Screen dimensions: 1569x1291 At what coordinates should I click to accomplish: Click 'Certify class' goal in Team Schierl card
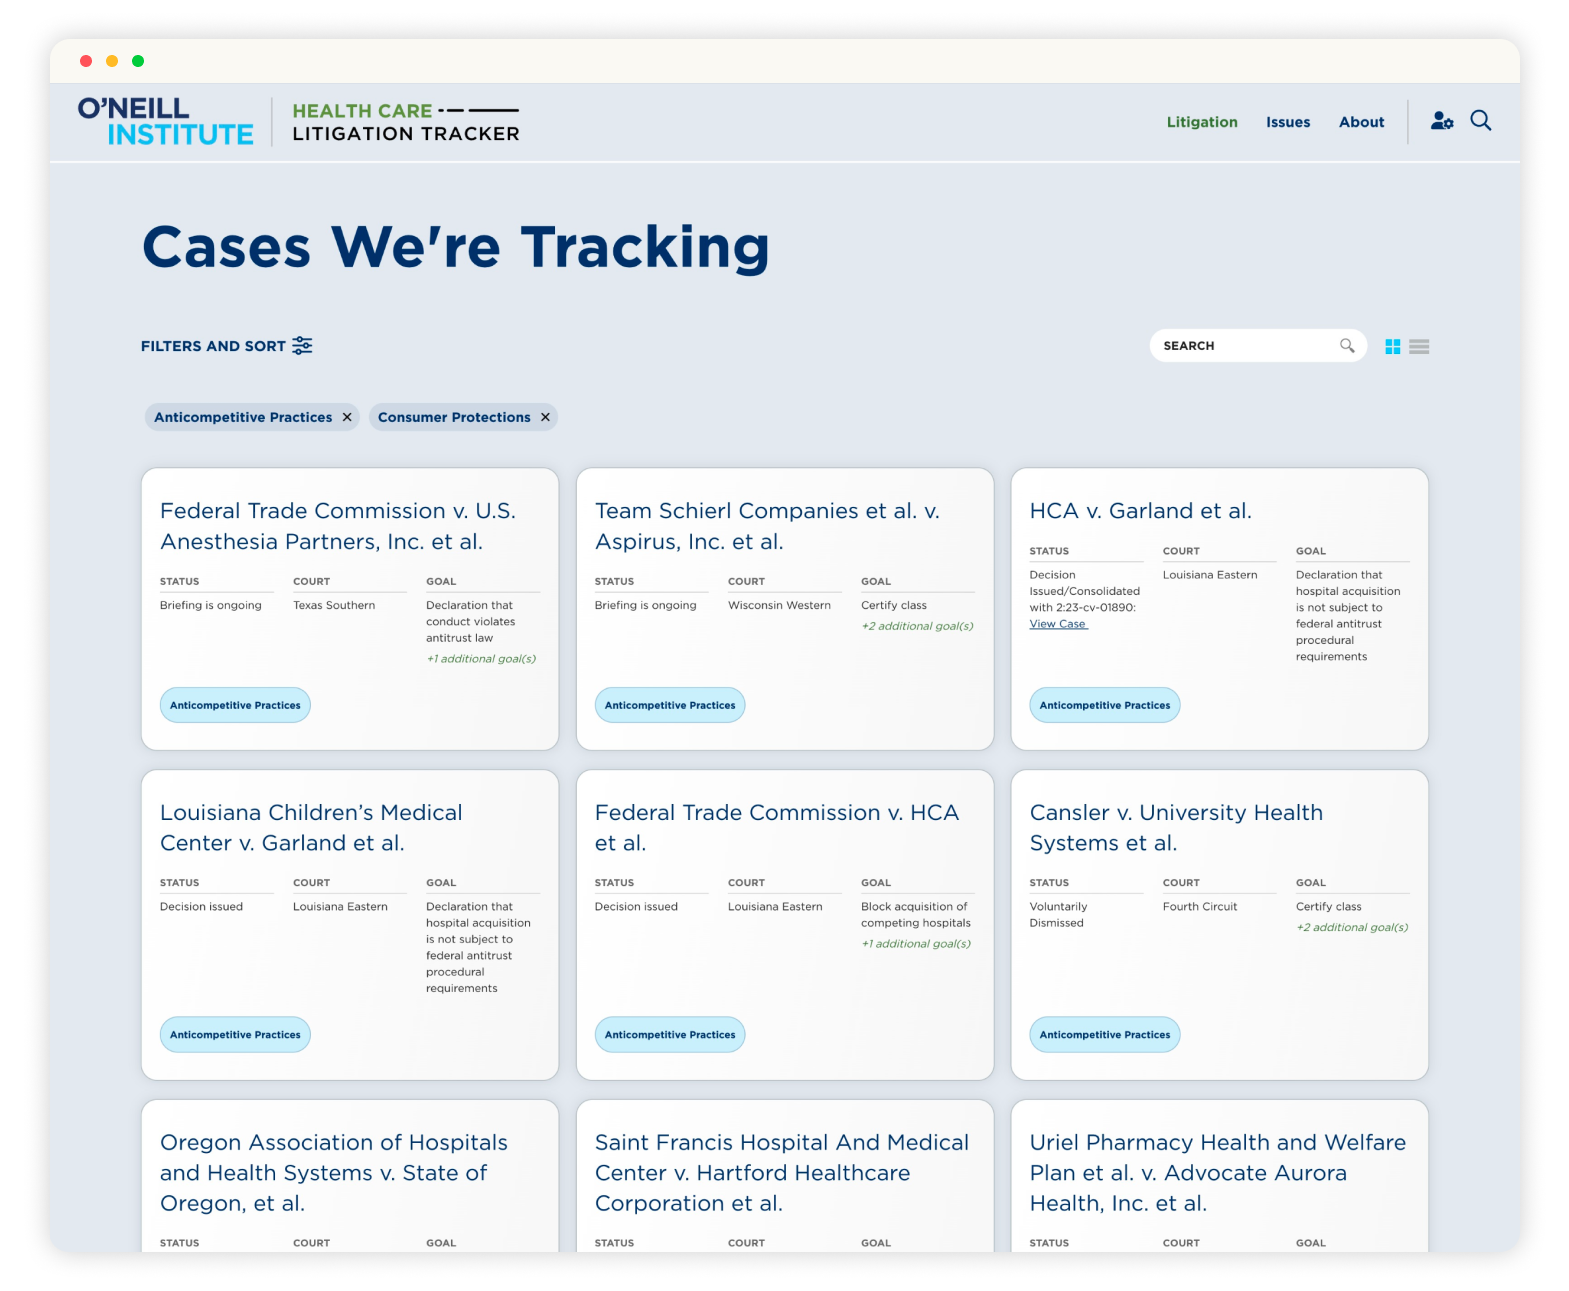894,606
